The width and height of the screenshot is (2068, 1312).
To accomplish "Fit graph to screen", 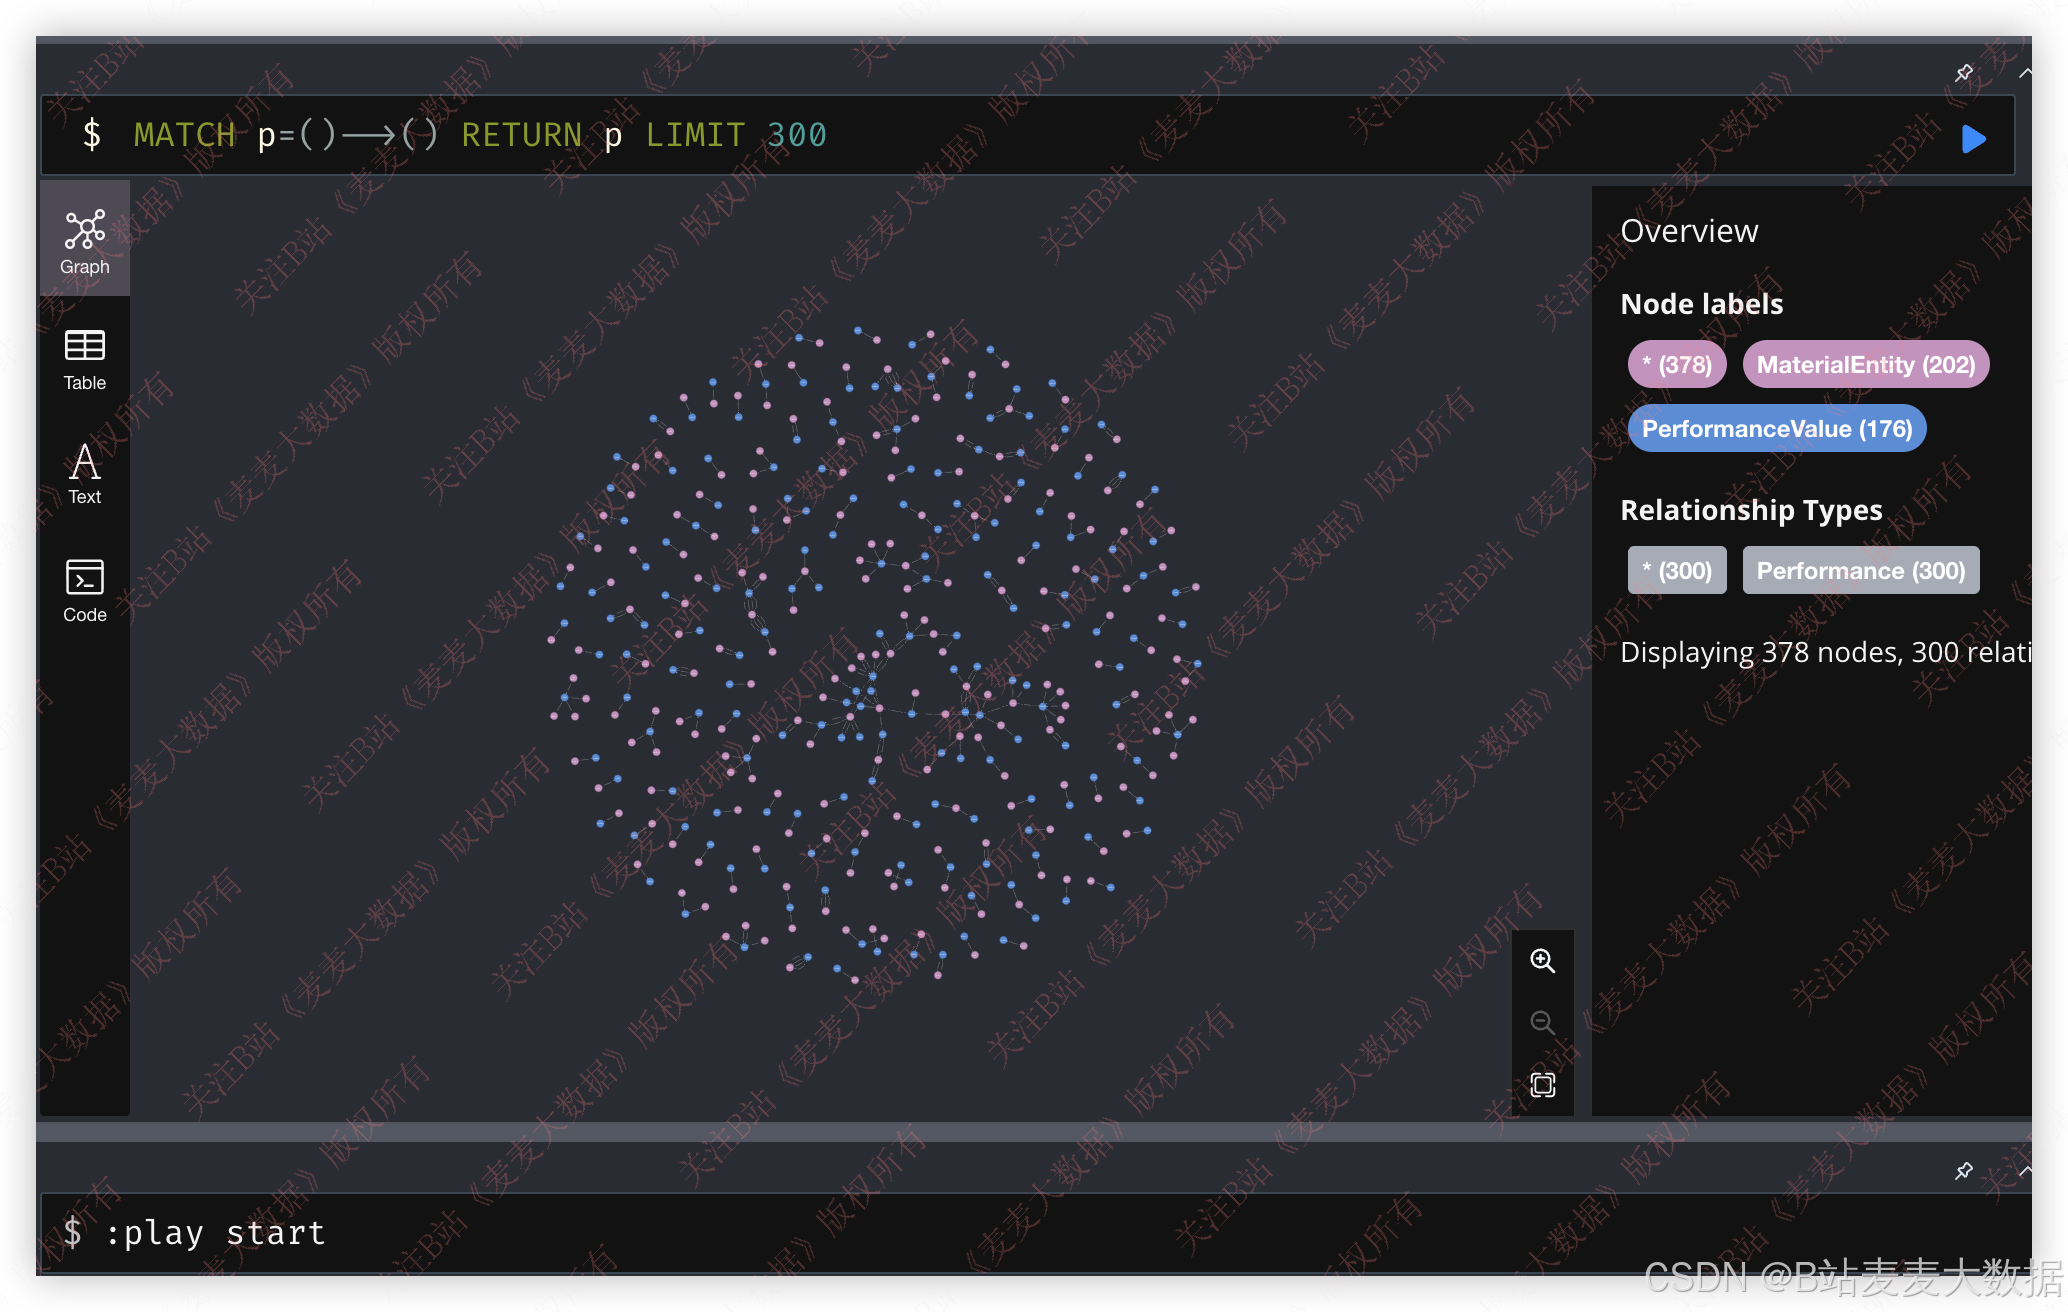I will (1542, 1084).
